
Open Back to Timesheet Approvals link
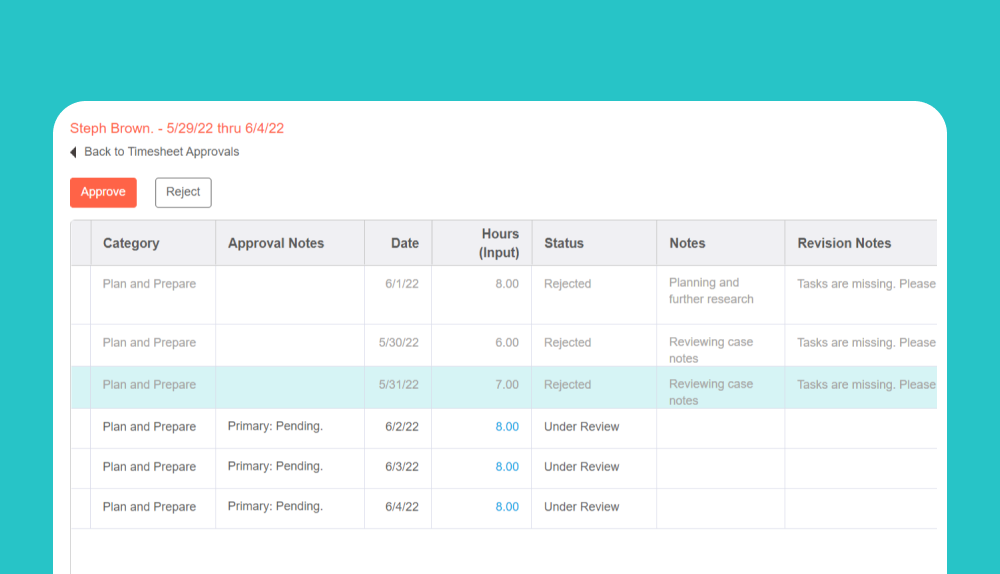161,152
